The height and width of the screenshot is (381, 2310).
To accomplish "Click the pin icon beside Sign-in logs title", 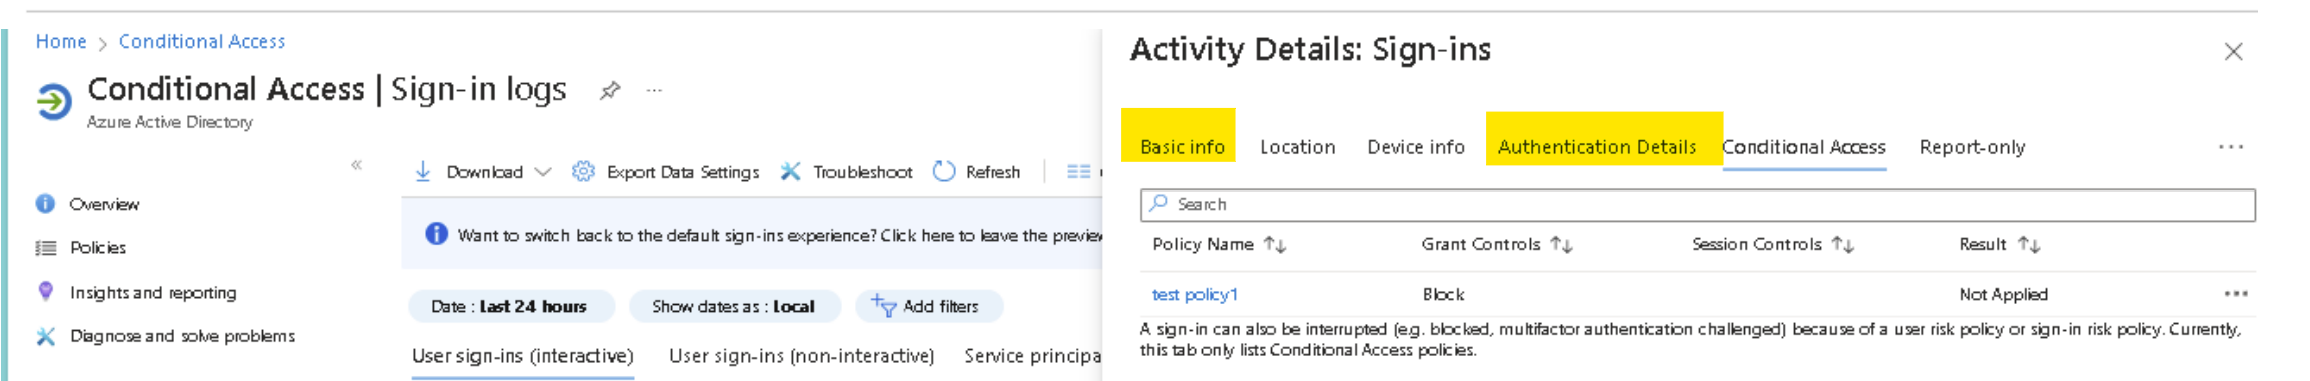I will pyautogui.click(x=609, y=91).
